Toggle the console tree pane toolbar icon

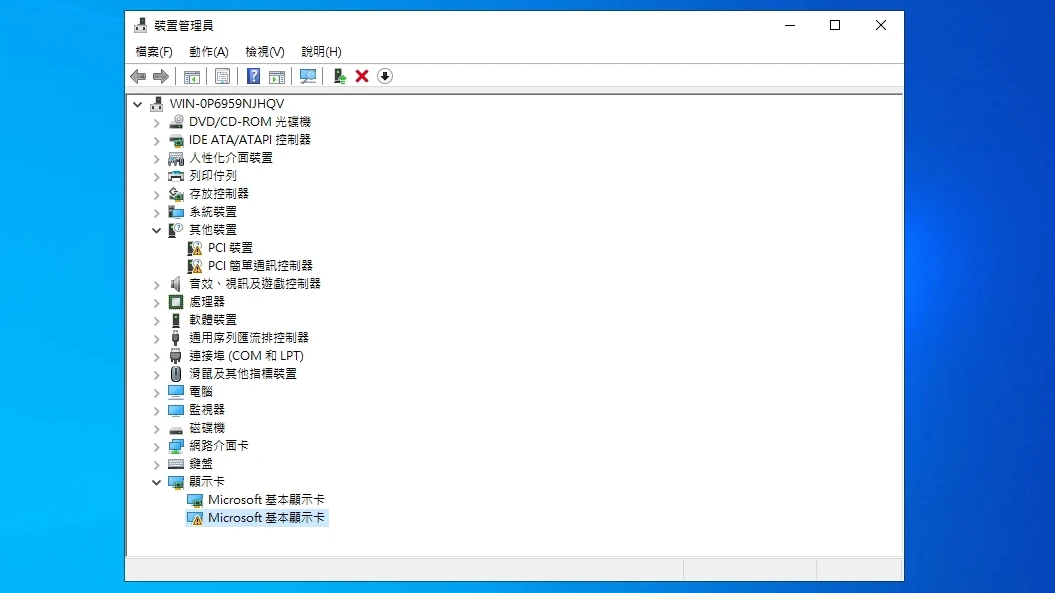click(192, 77)
